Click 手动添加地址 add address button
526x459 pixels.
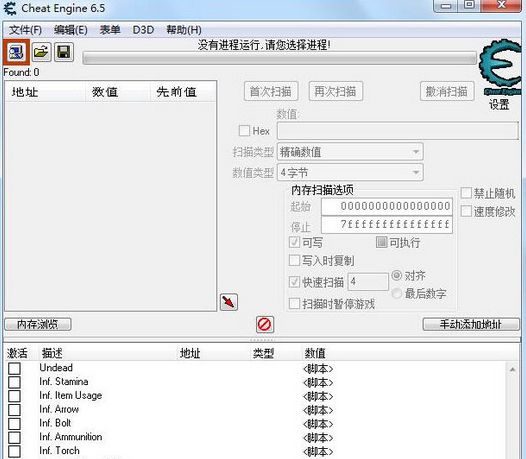471,324
